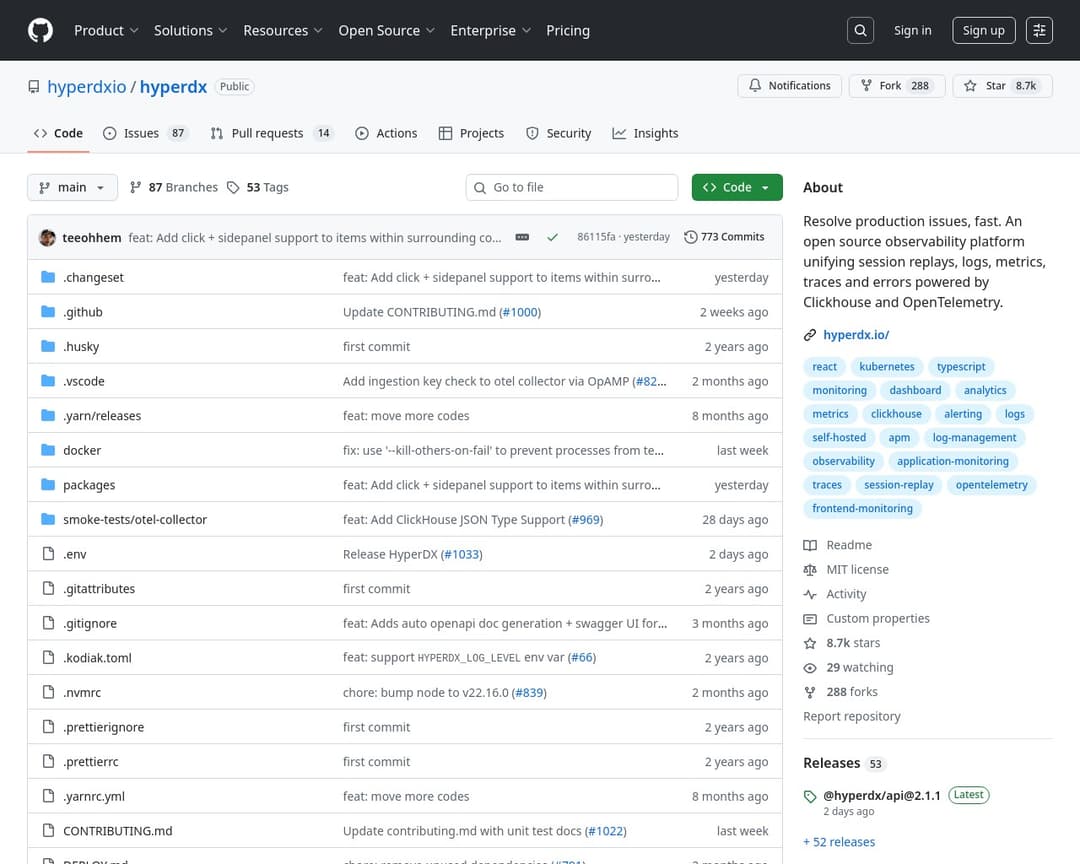The image size is (1080, 864).
Task: Click teeohhem's avatar thumbnail
Action: click(x=47, y=238)
